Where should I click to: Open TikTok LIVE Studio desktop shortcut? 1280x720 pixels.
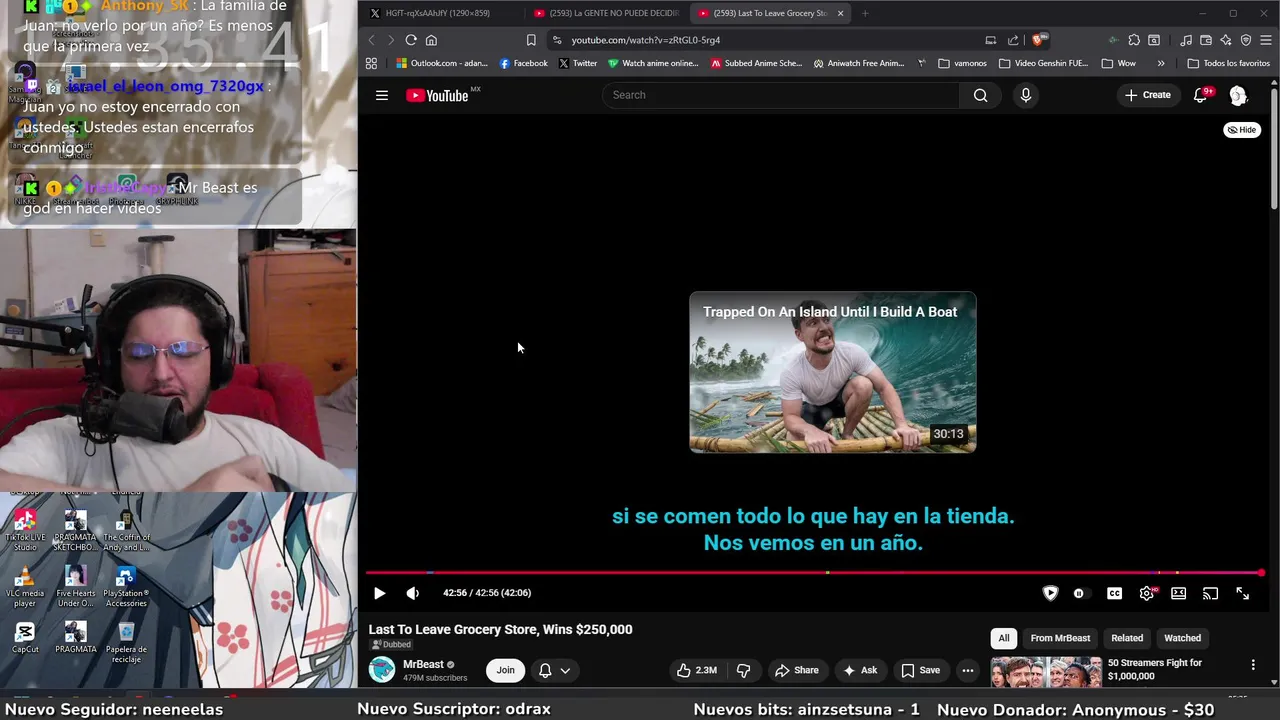pos(25,531)
